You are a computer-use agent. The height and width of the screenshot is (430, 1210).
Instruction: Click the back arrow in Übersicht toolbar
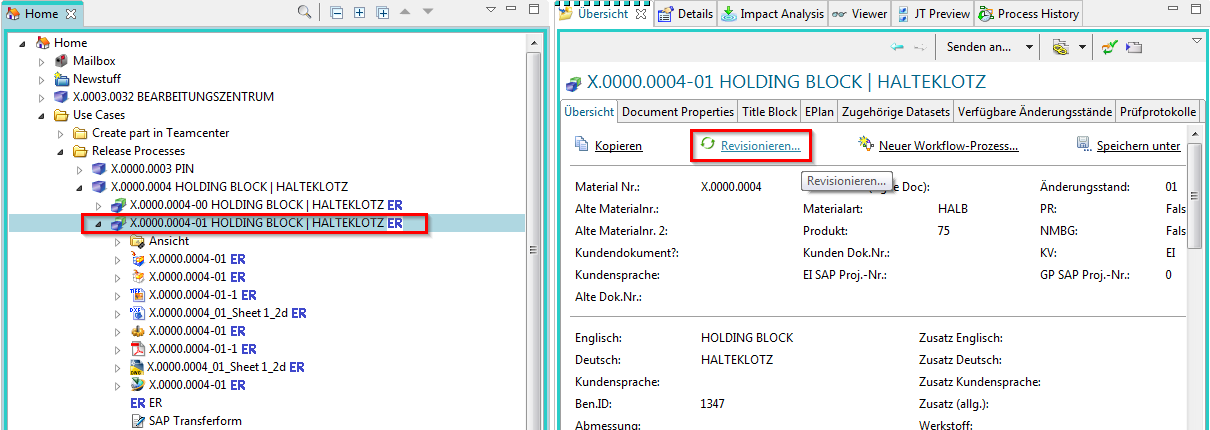coord(897,47)
